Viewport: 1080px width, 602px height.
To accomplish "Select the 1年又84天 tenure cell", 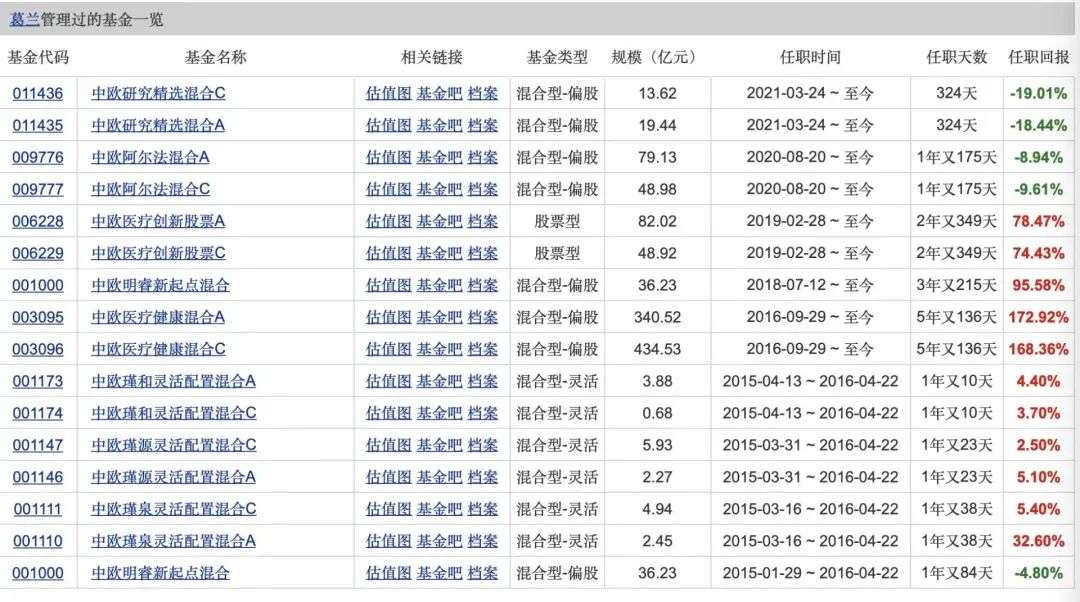I will coord(957,573).
